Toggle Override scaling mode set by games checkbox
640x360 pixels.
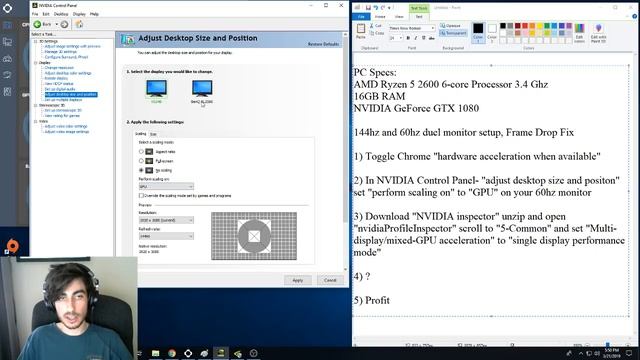click(141, 196)
